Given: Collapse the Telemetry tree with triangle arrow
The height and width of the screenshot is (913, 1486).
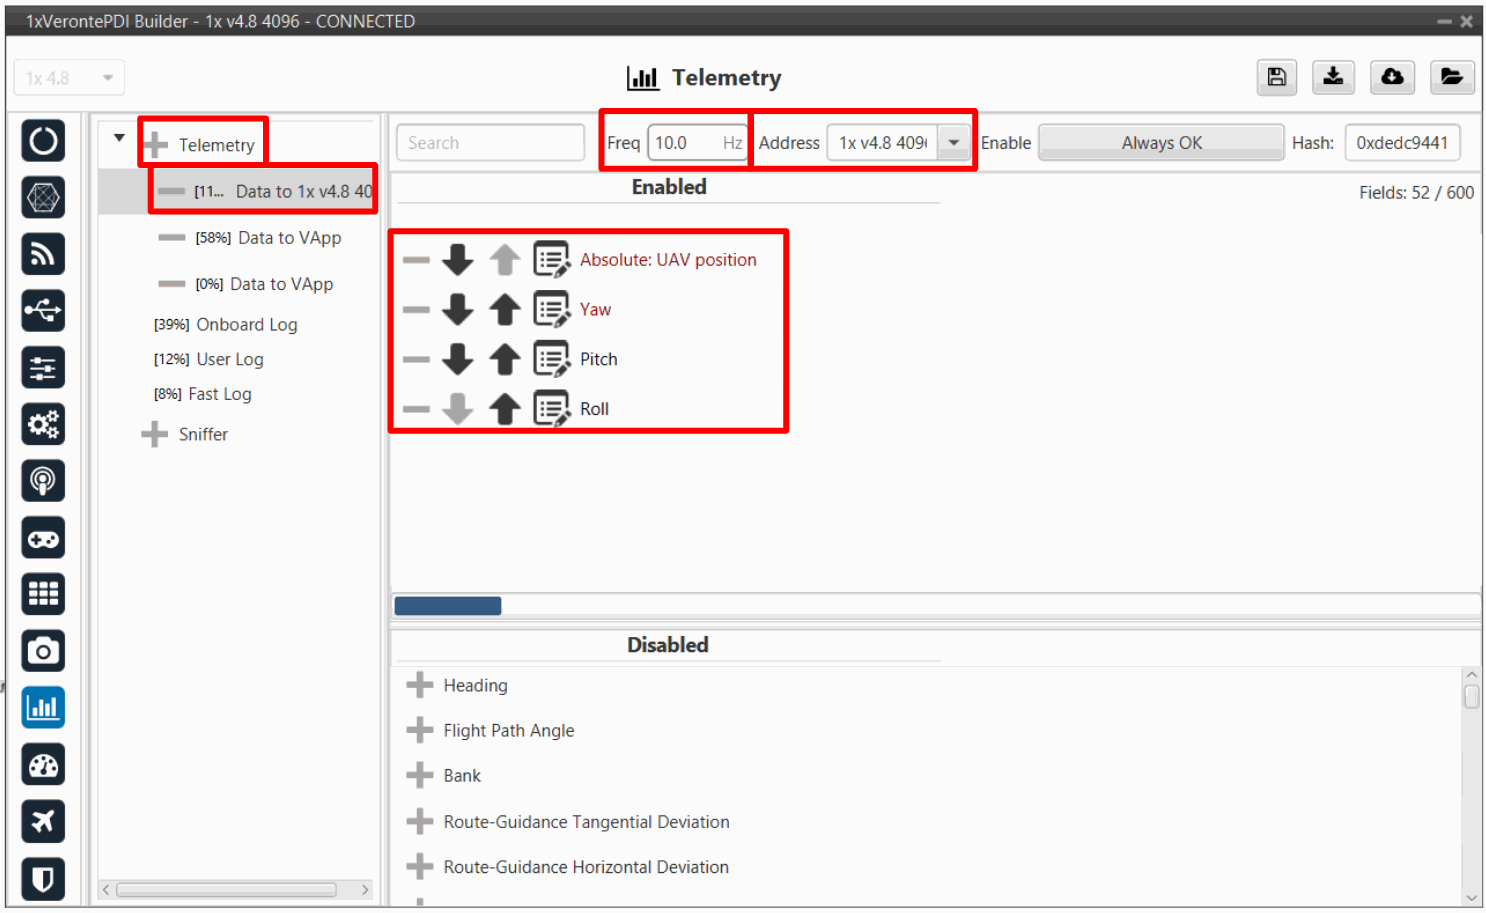Looking at the screenshot, I should point(119,138).
